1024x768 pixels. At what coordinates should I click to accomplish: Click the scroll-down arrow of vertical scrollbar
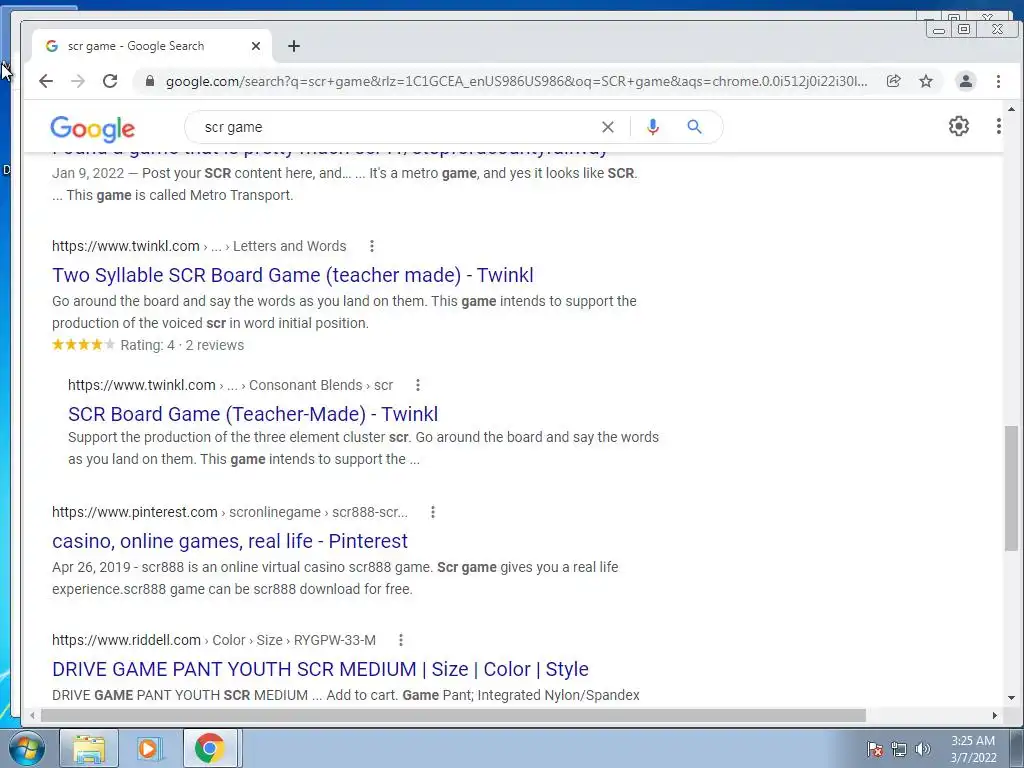click(1011, 698)
